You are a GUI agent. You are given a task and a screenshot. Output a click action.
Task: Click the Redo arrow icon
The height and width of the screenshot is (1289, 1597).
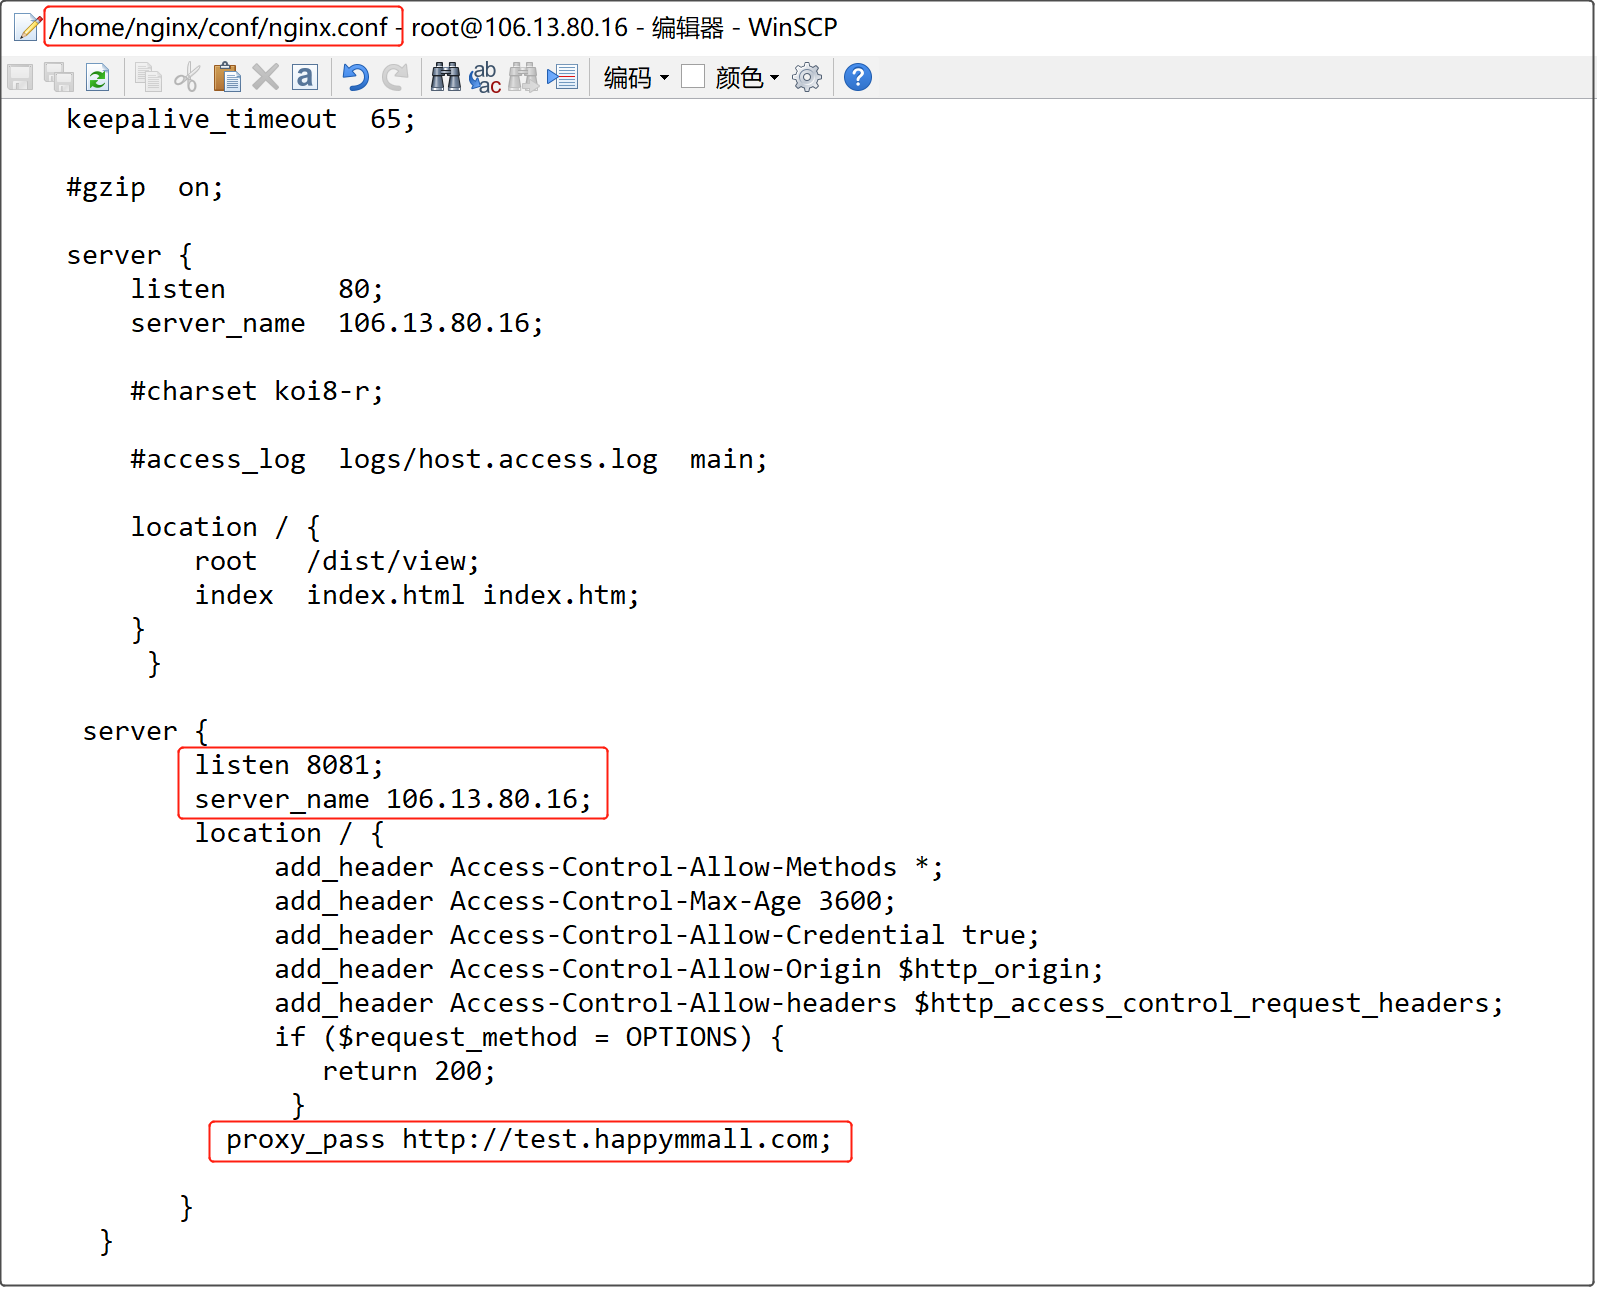tap(396, 77)
